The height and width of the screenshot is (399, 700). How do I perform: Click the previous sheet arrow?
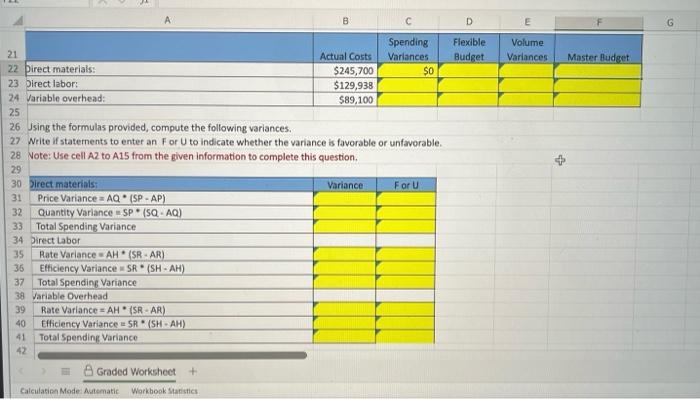tap(21, 371)
